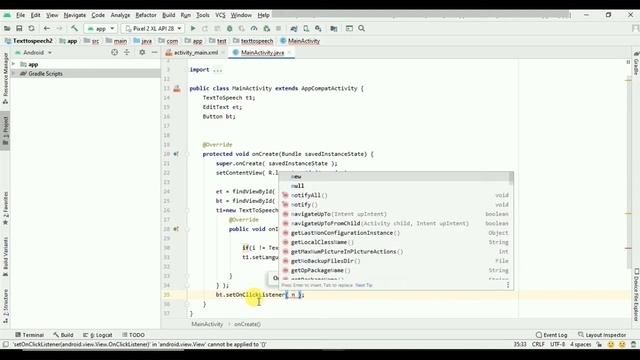
Task: Open the Navigate menu
Action: click(x=75, y=15)
